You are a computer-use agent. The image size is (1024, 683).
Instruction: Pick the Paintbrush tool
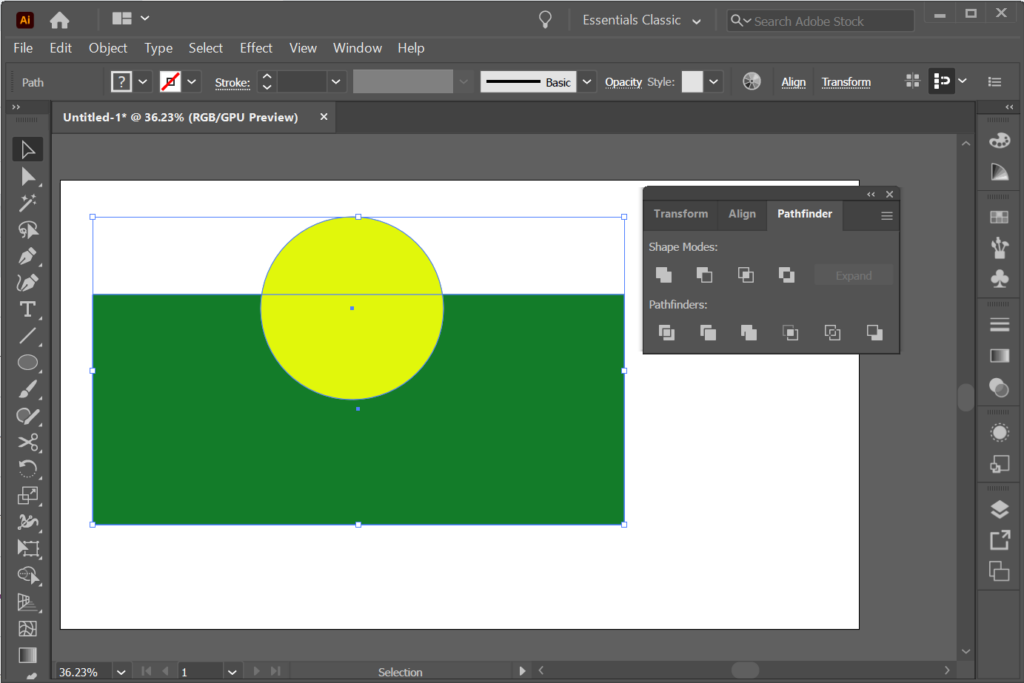coord(27,389)
